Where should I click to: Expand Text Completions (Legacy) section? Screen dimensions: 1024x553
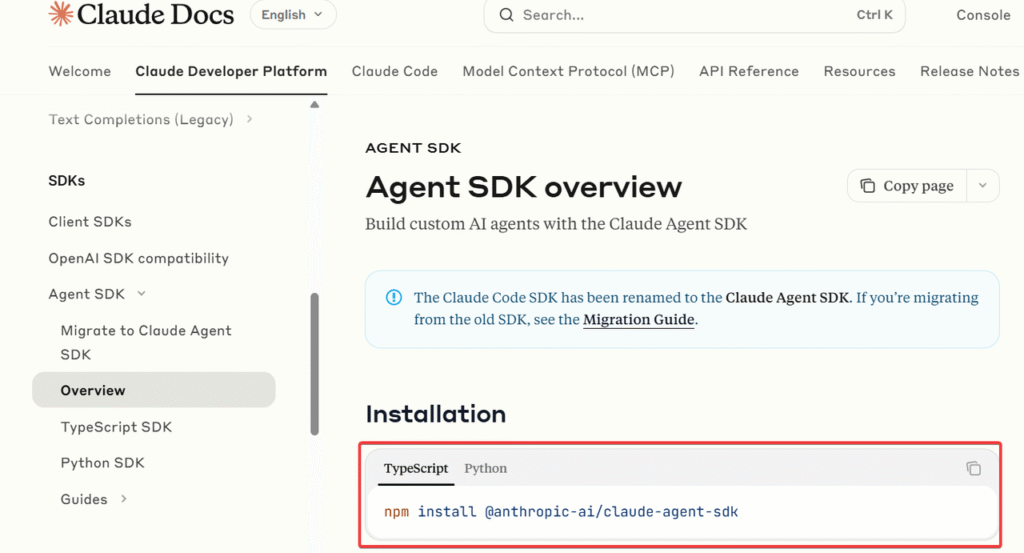coord(249,120)
